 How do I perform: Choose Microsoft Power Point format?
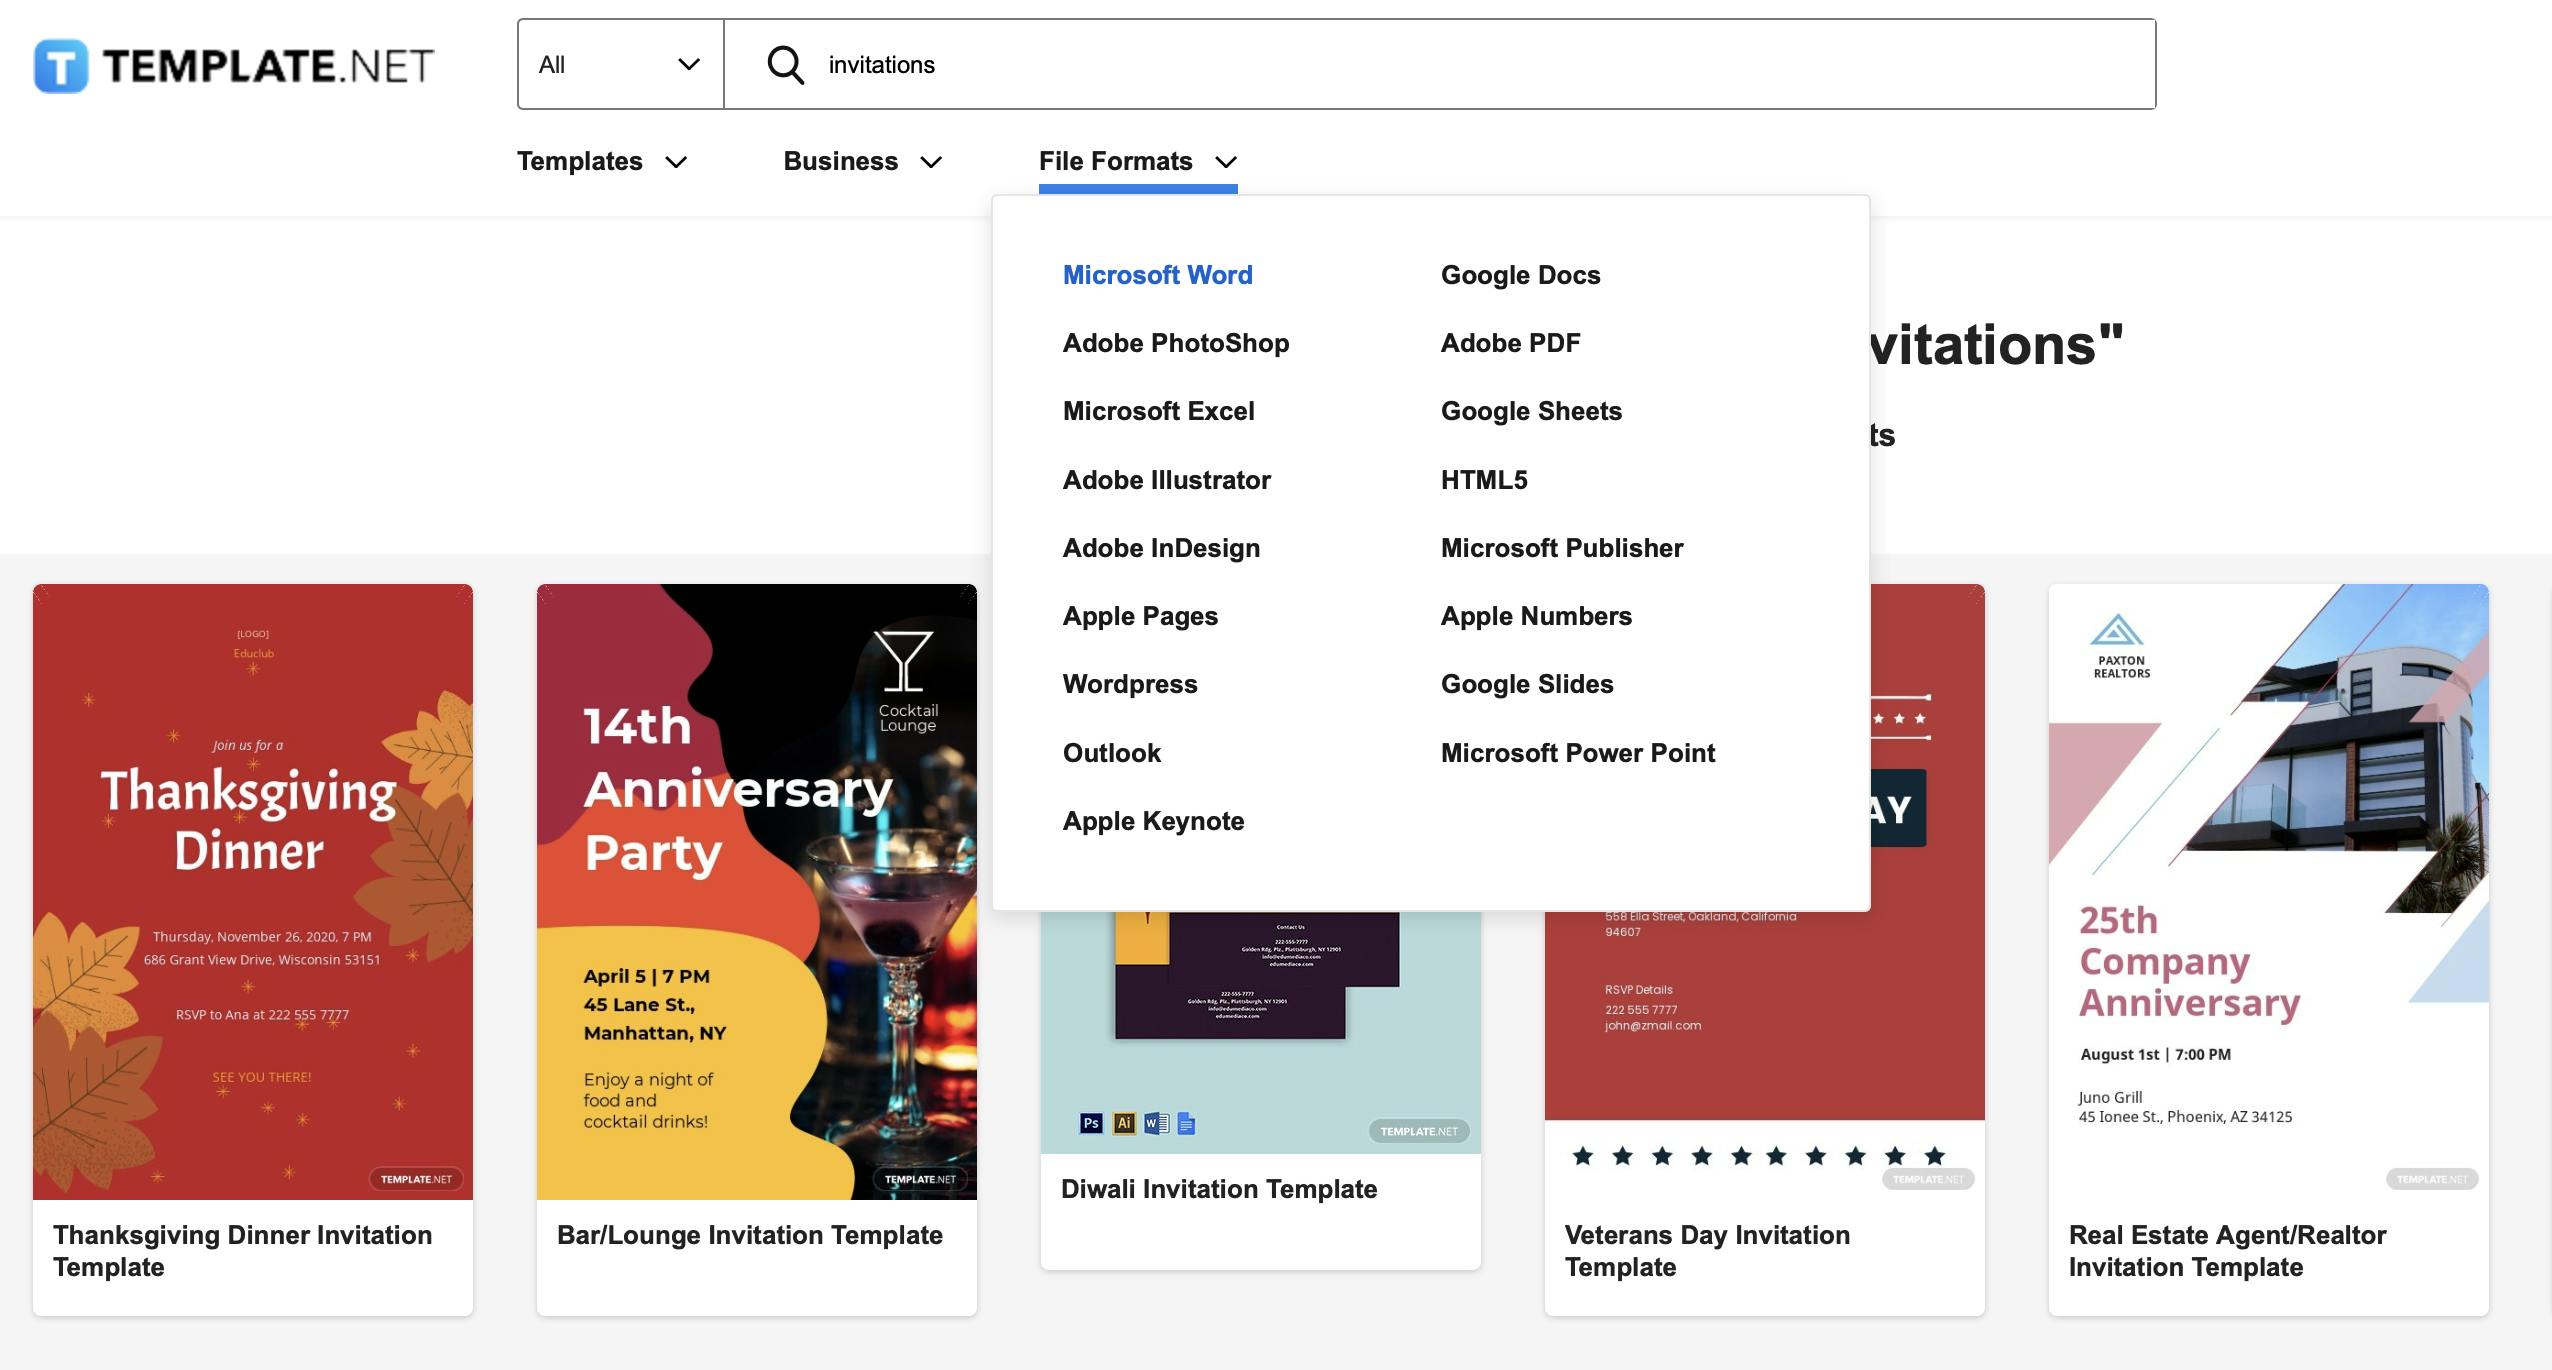click(1577, 753)
